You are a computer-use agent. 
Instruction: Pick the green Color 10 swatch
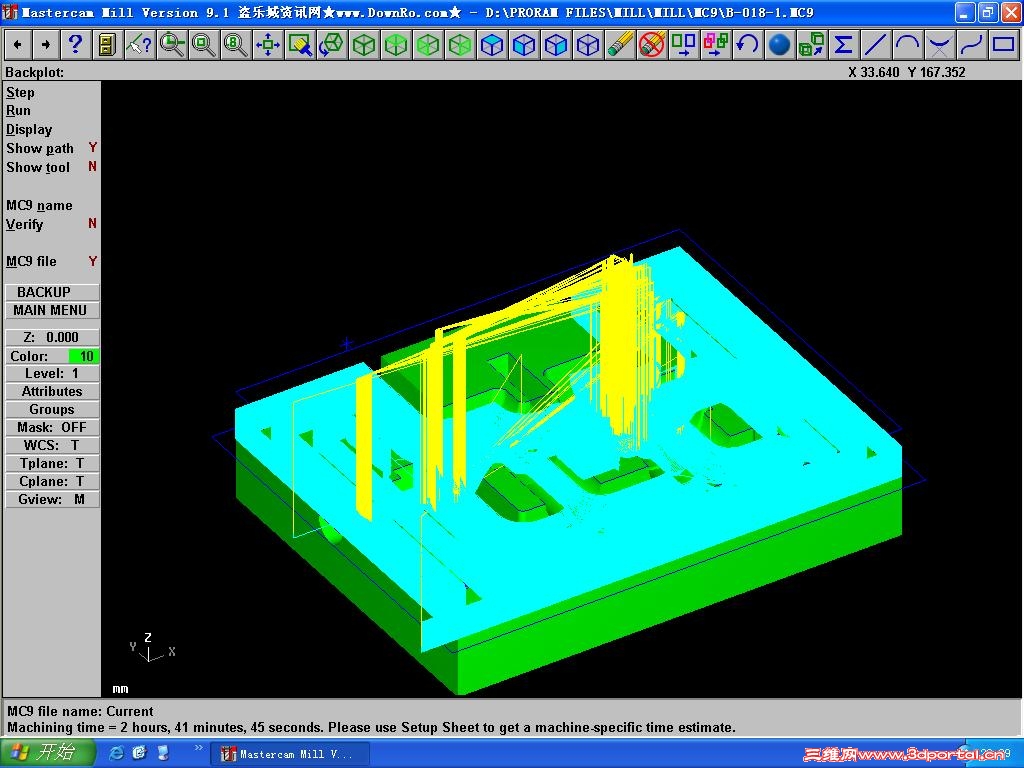[84, 356]
